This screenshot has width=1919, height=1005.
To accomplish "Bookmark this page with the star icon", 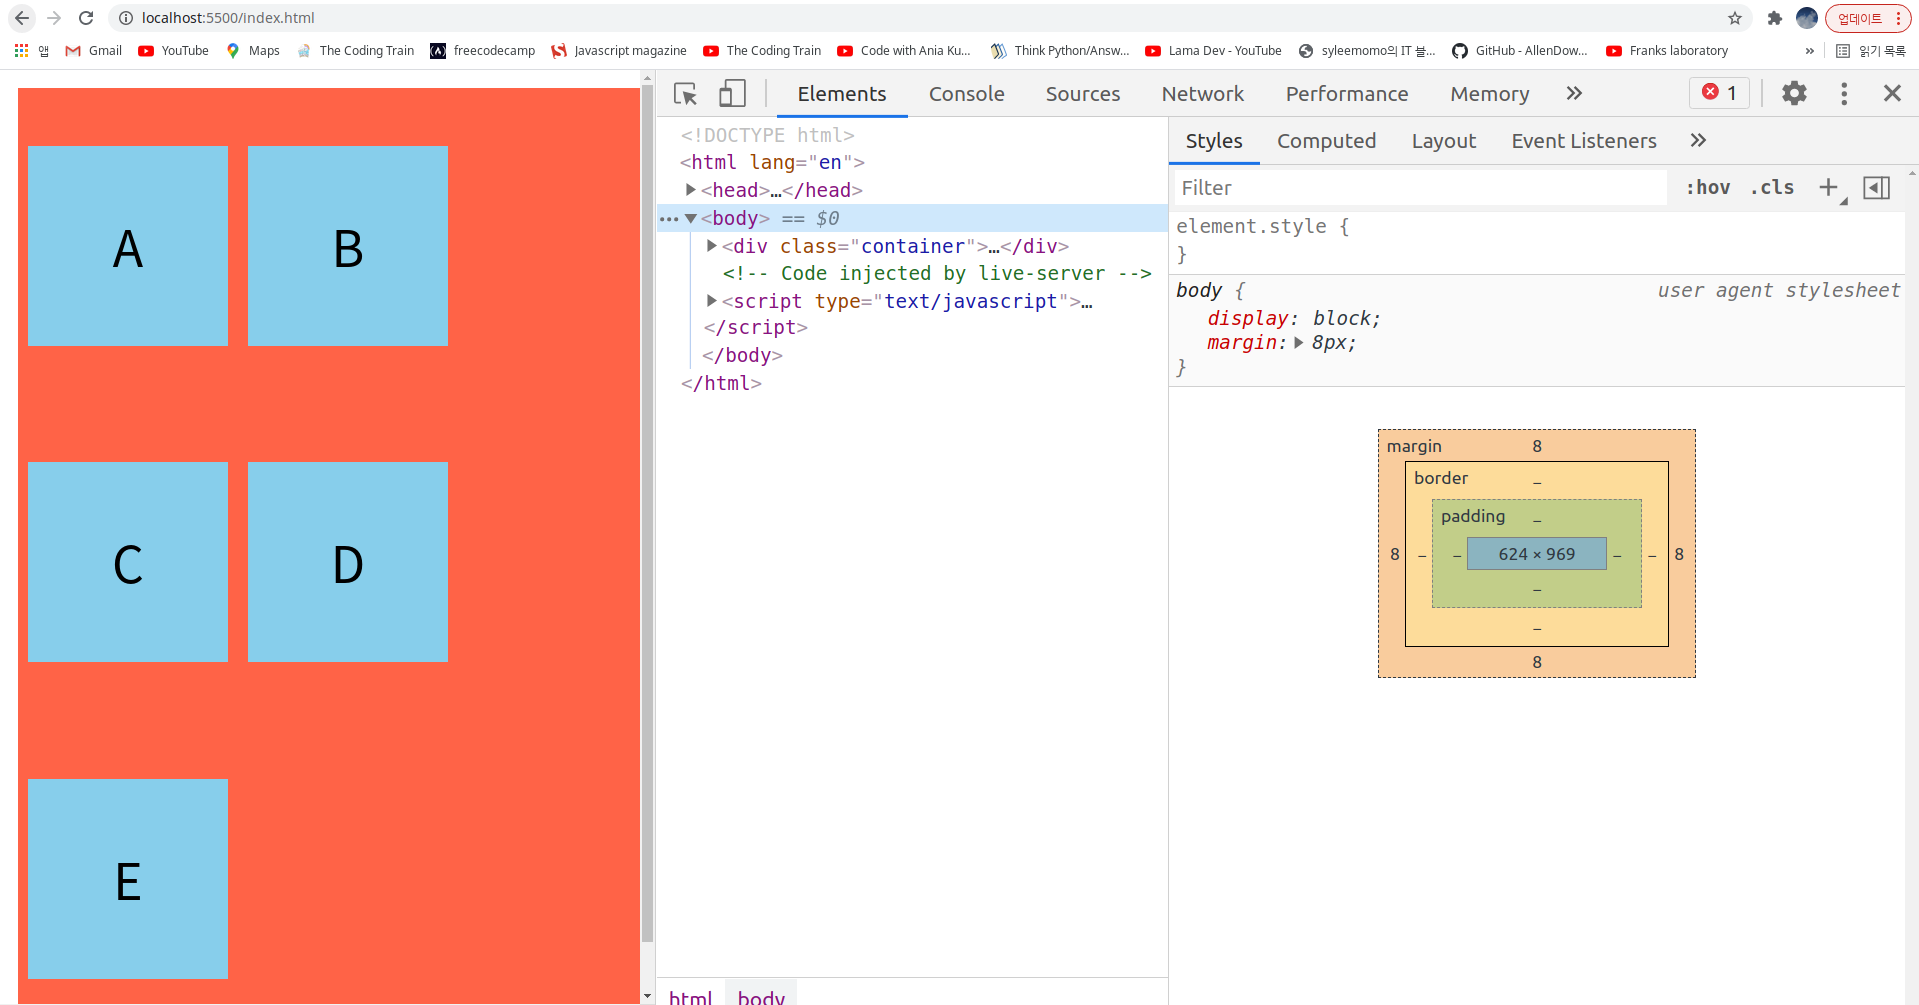I will (x=1735, y=18).
